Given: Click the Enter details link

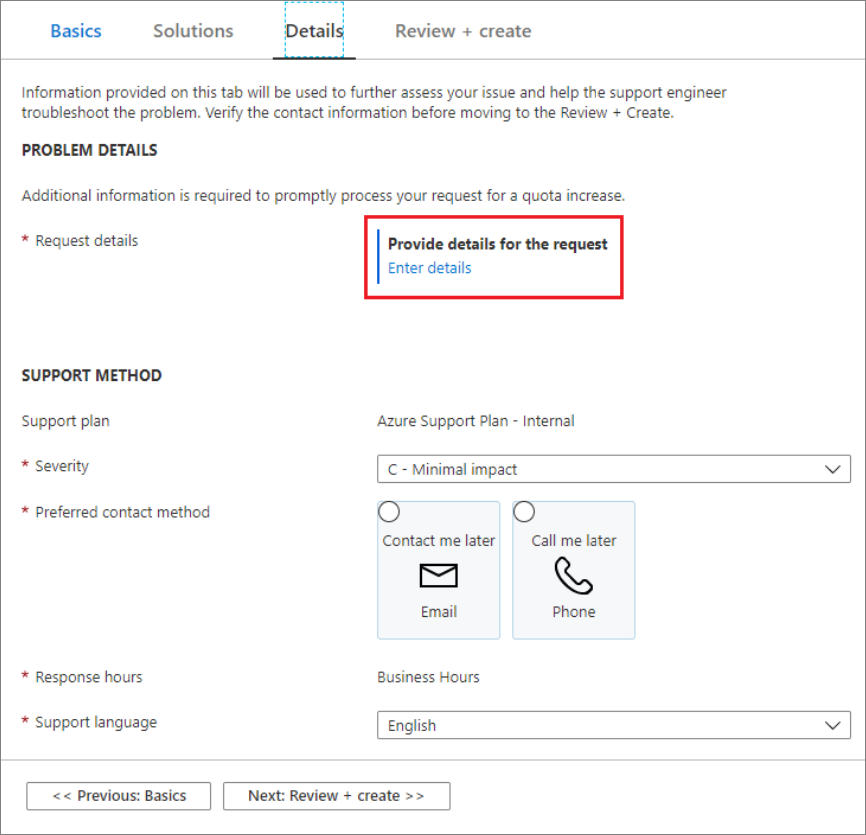Looking at the screenshot, I should [431, 268].
